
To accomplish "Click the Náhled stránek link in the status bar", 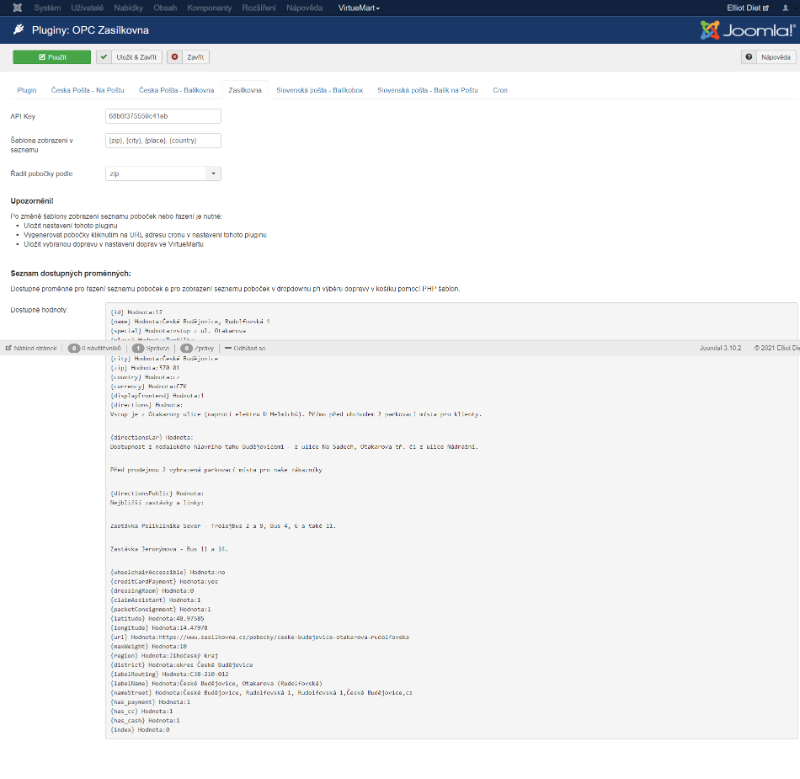I will pos(32,348).
